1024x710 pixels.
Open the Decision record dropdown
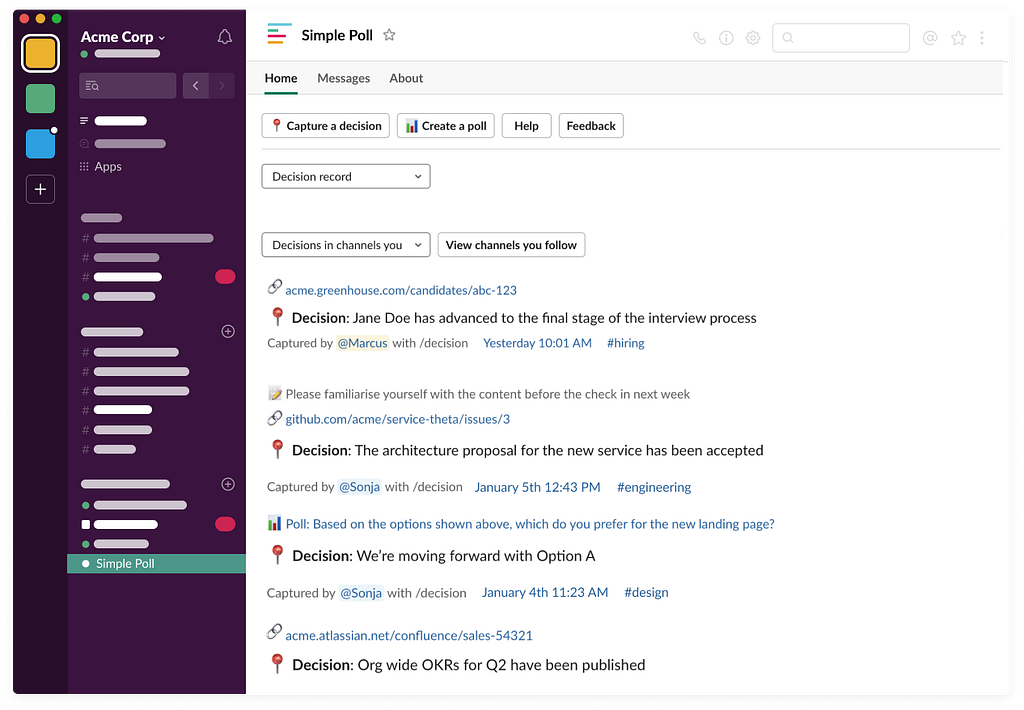tap(346, 176)
